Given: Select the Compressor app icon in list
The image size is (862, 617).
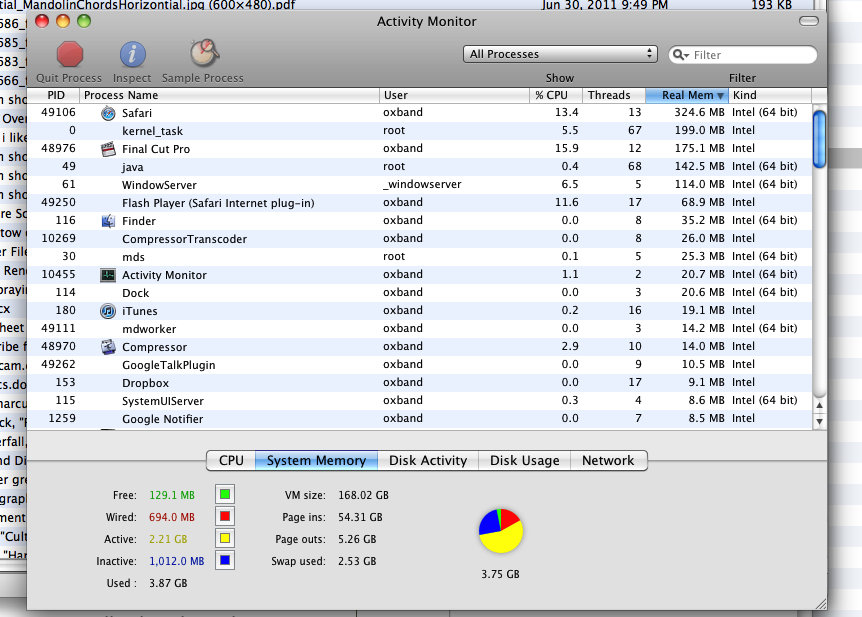Looking at the screenshot, I should 108,347.
